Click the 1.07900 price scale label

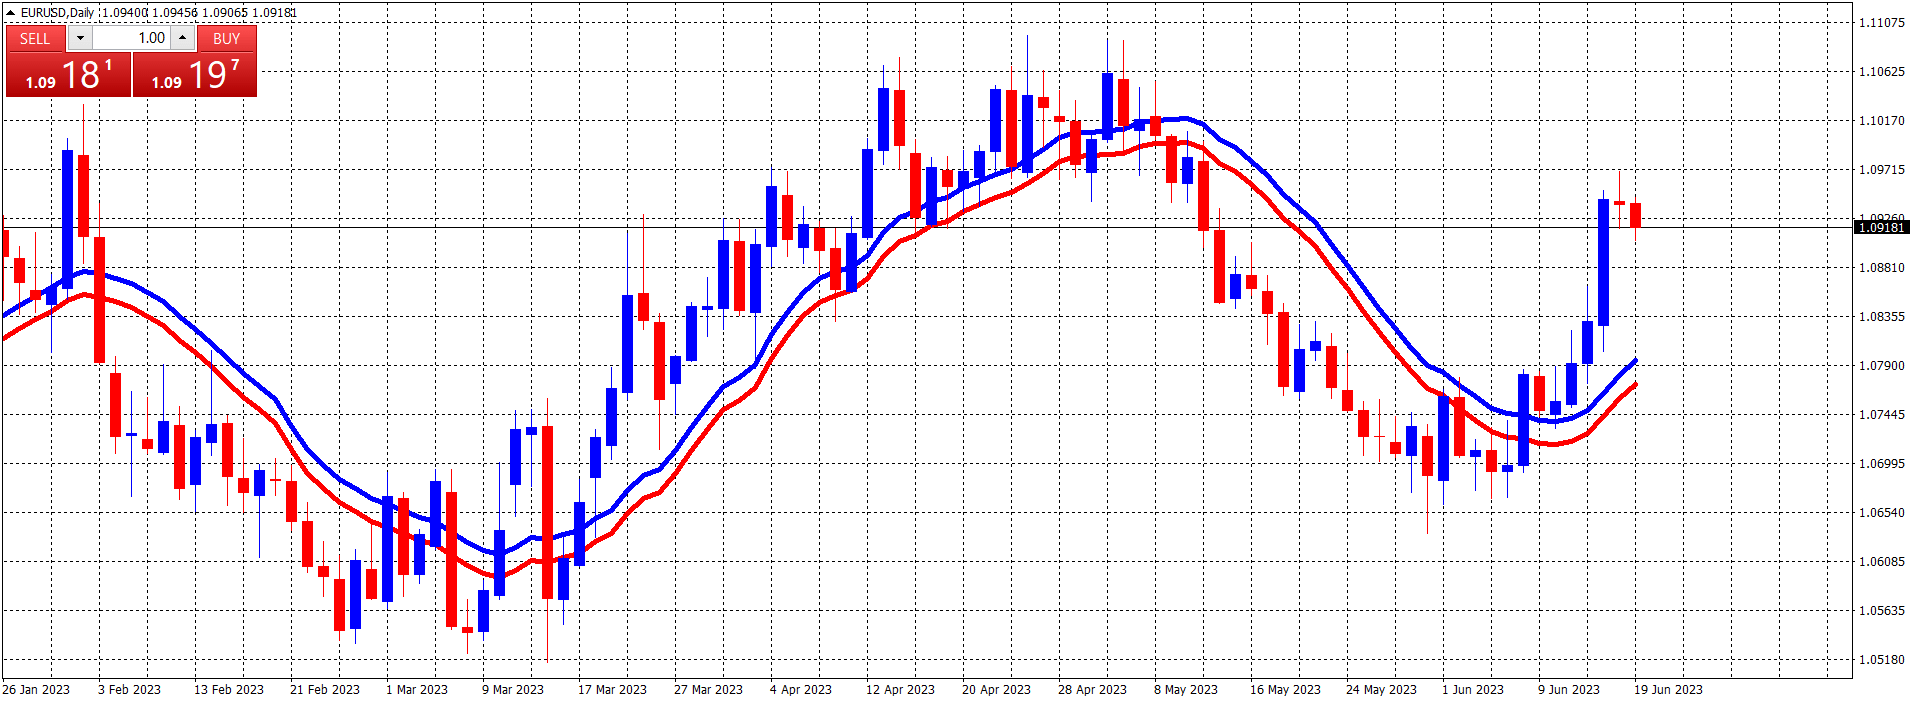[1881, 366]
